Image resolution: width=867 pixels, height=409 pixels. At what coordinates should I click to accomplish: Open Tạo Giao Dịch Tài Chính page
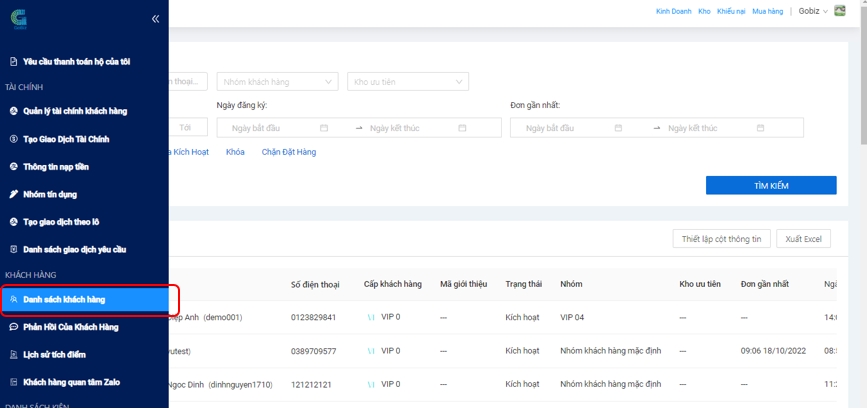[66, 139]
